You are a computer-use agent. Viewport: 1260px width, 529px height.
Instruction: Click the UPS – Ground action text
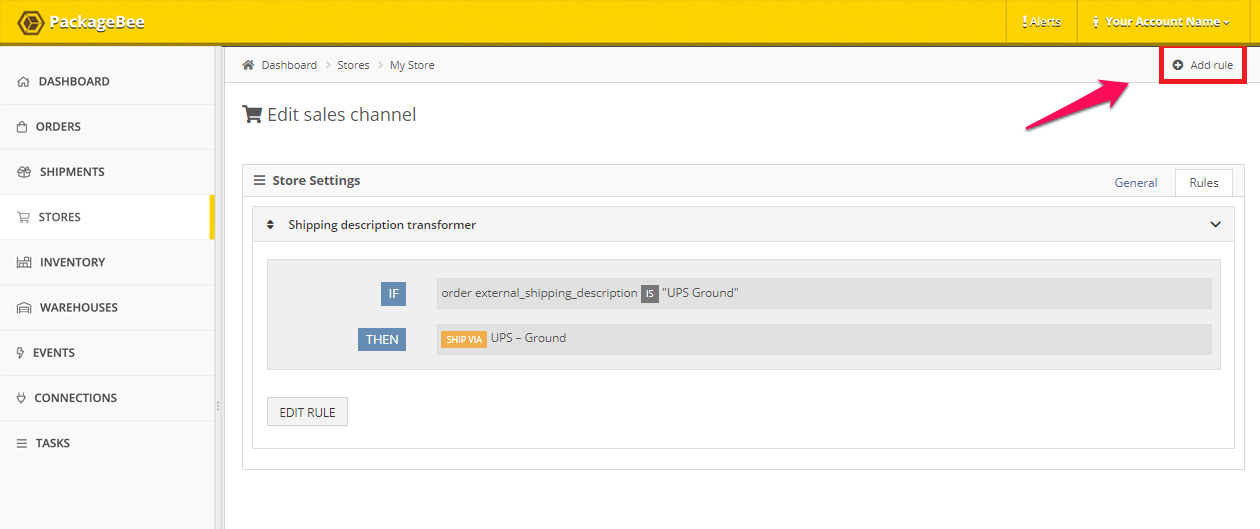(x=528, y=338)
